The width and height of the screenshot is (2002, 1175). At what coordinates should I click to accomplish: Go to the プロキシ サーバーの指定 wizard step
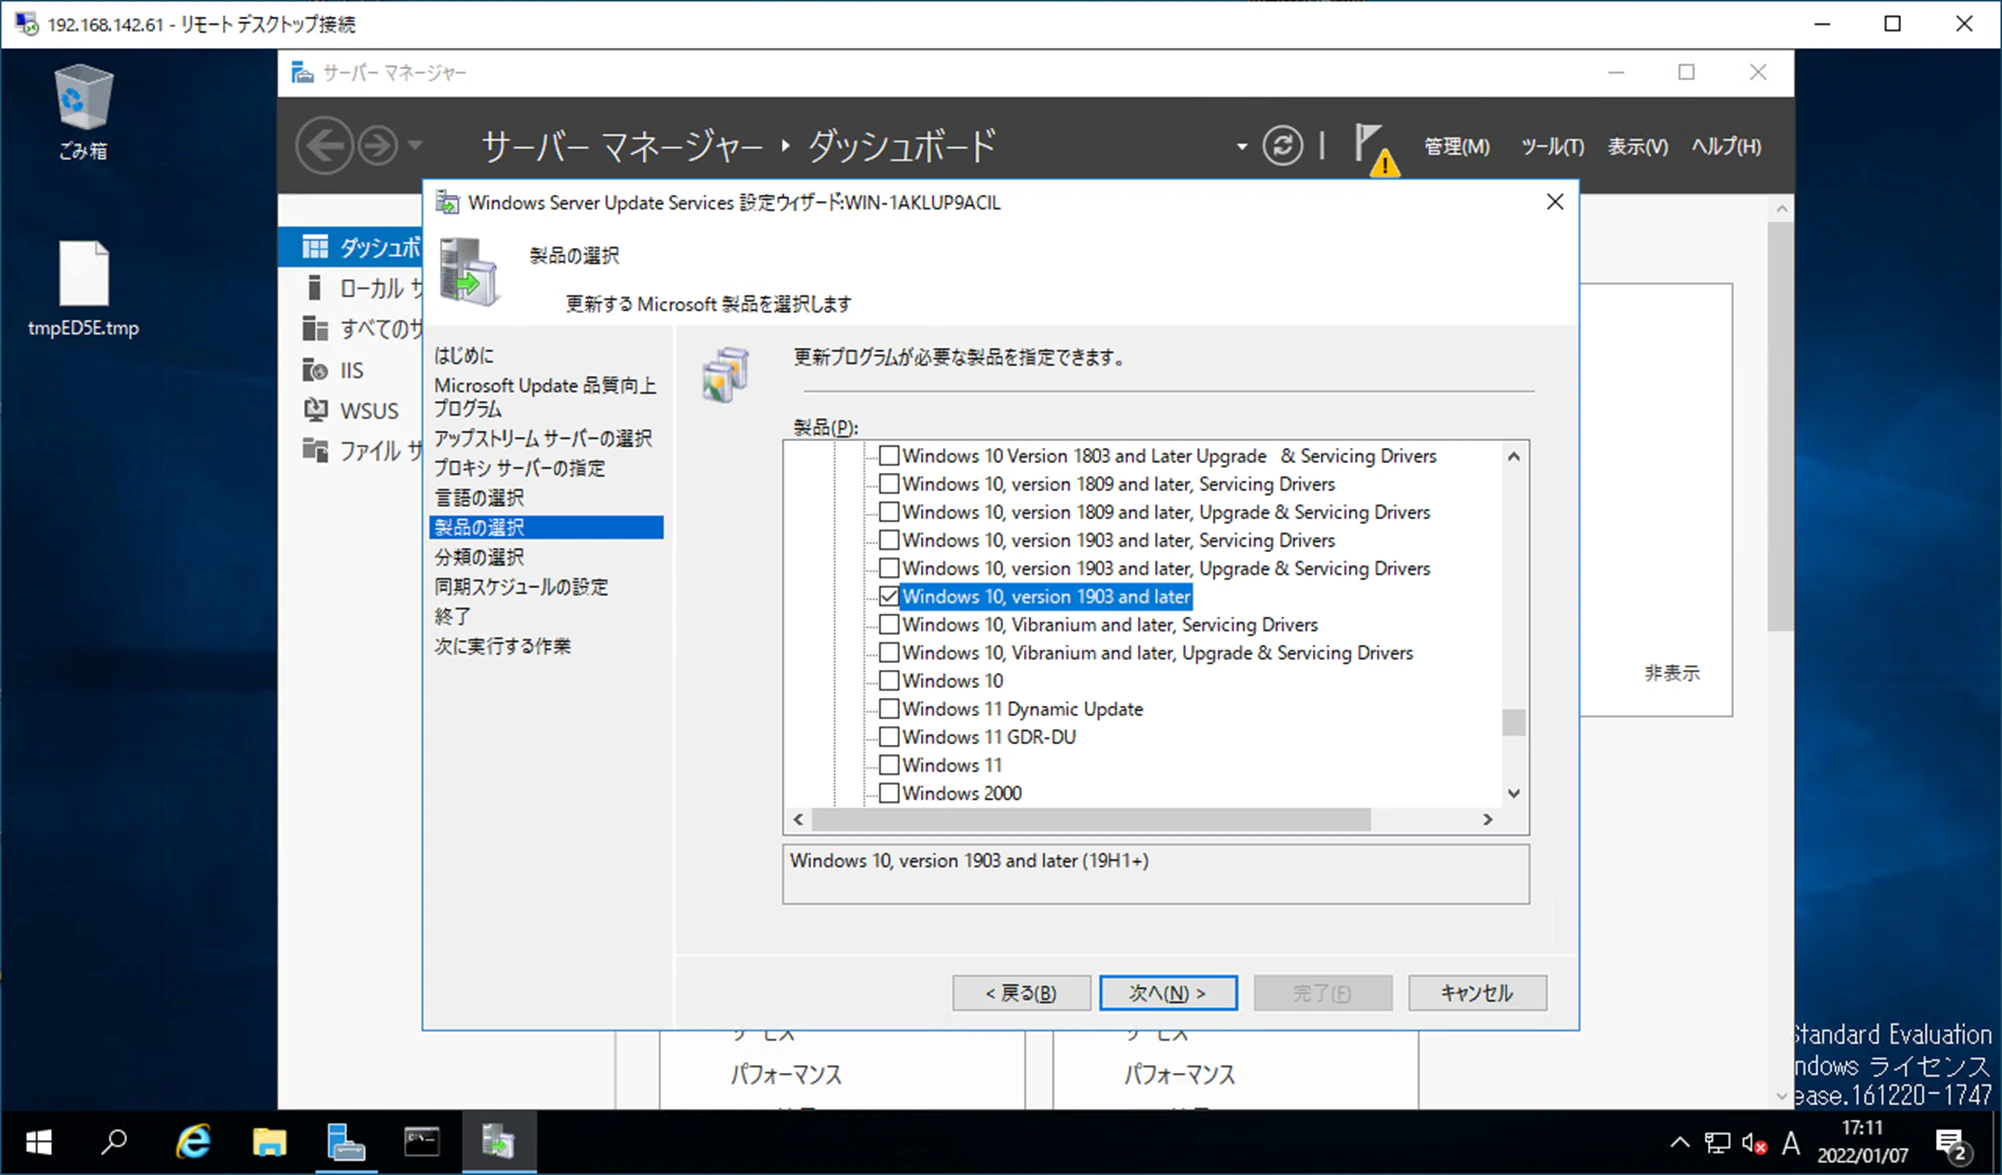[x=519, y=468]
